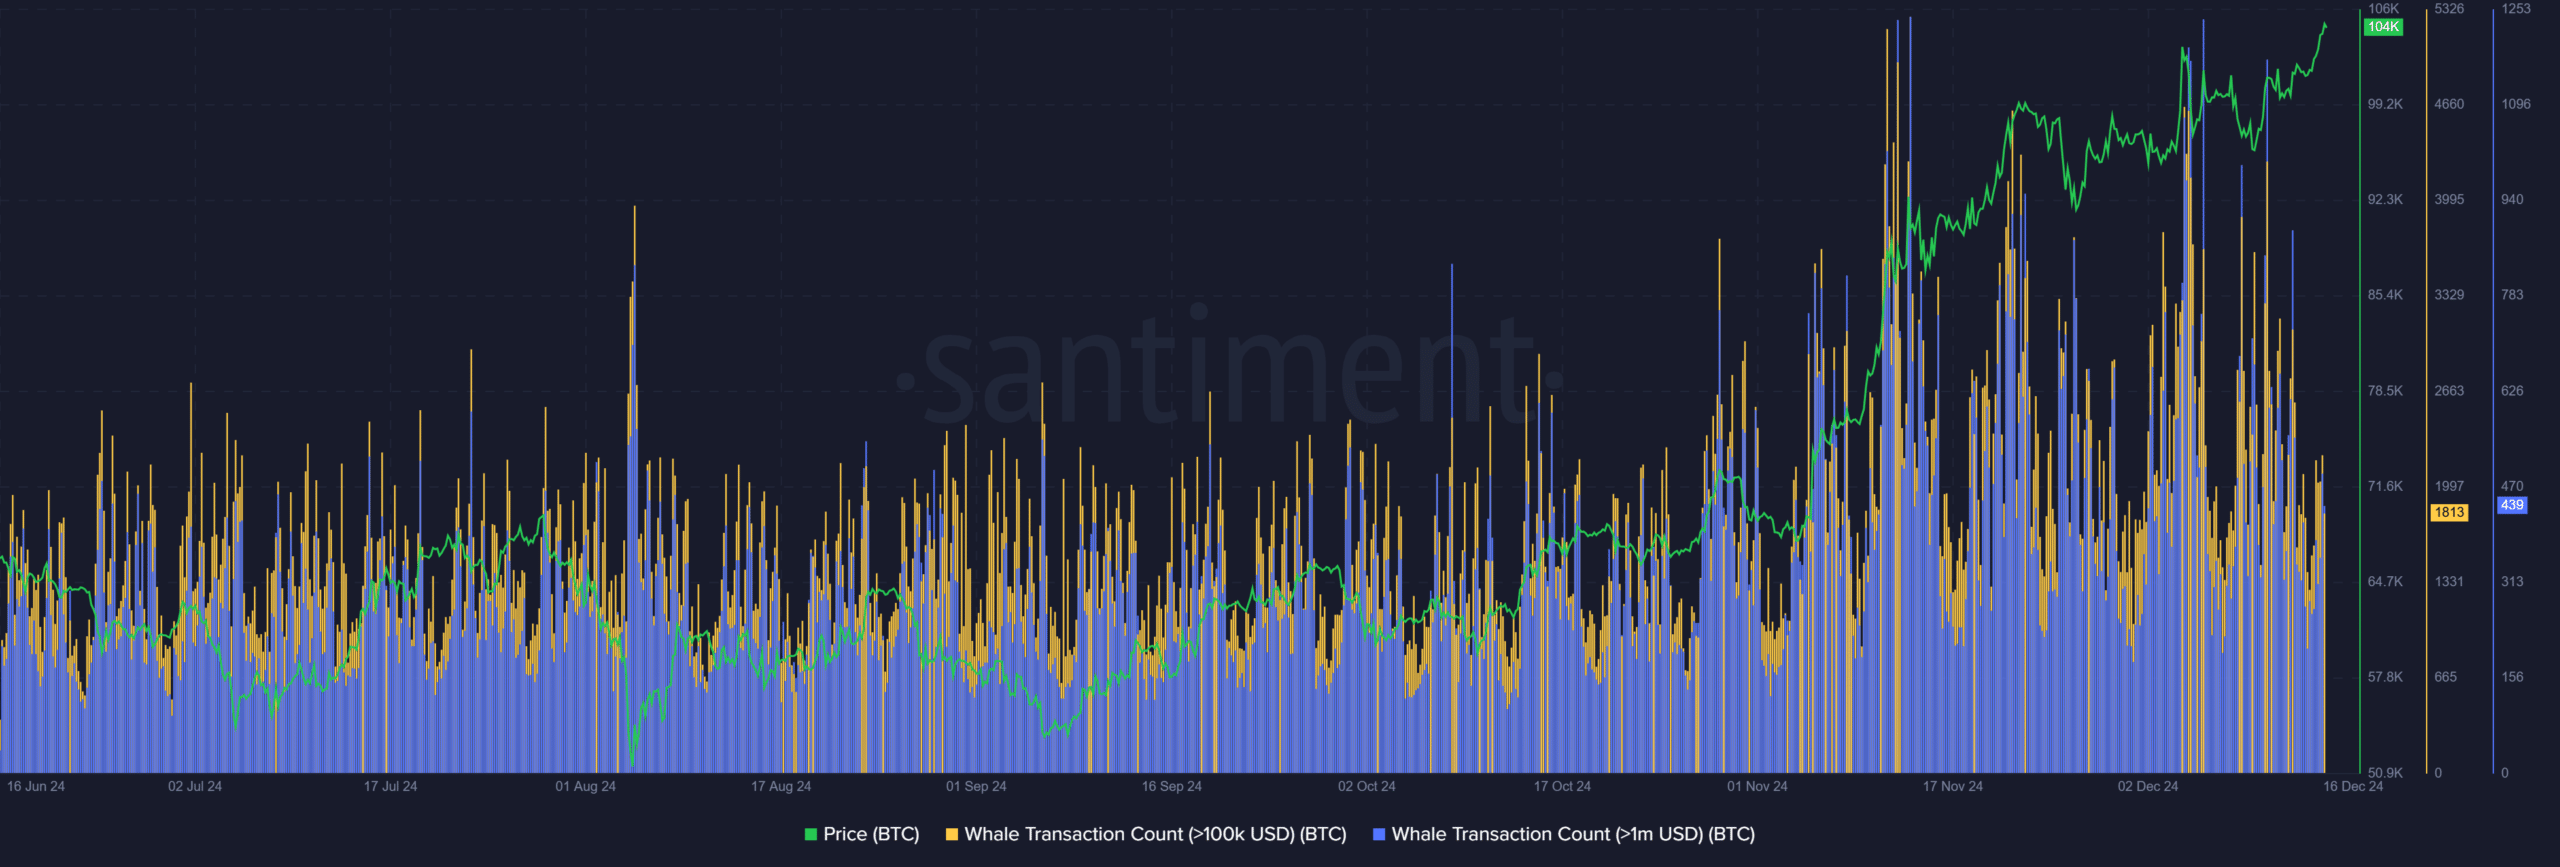Click the 71.6K price axis label
2560x867 pixels.
pyautogui.click(x=2385, y=486)
